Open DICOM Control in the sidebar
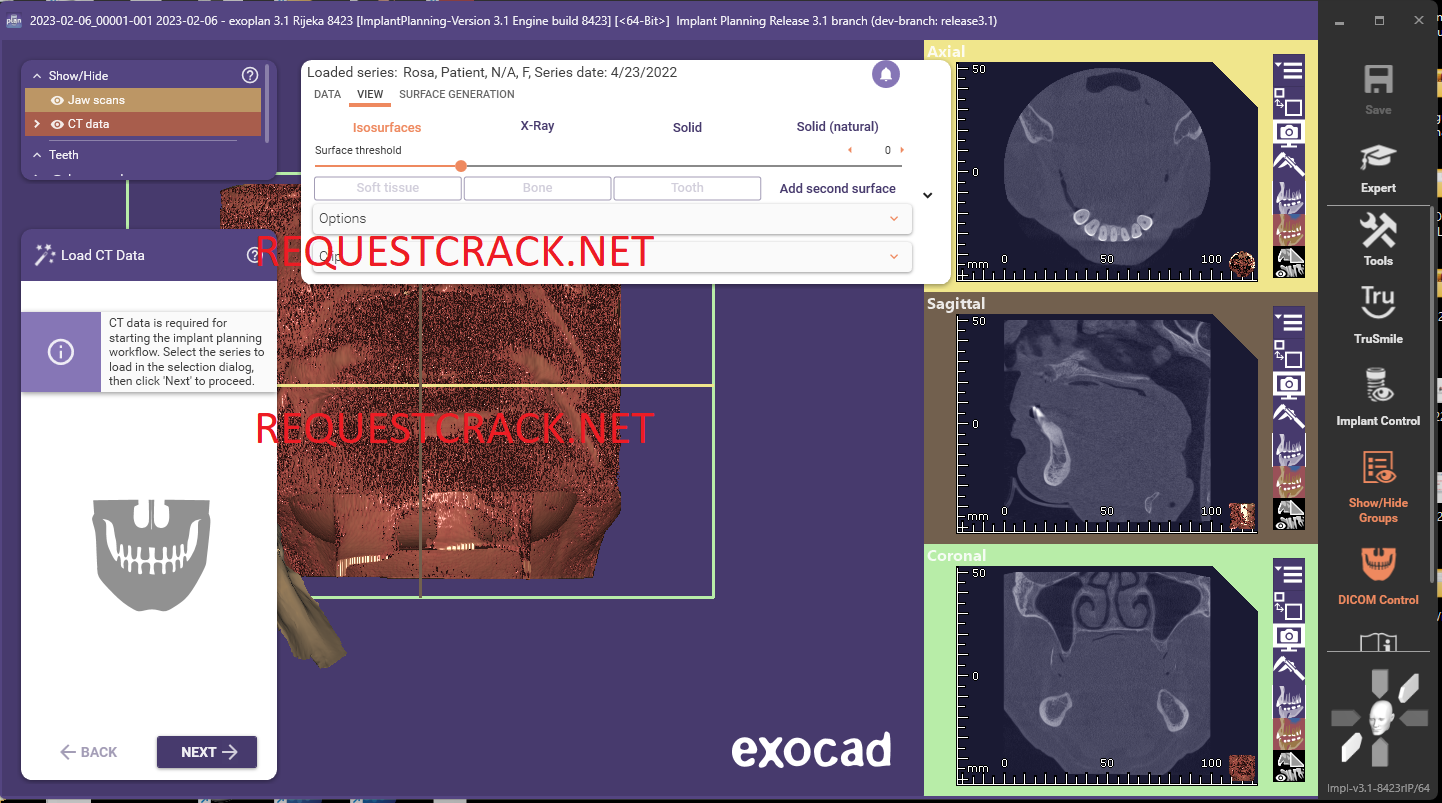Viewport: 1442px width, 803px height. tap(1378, 570)
